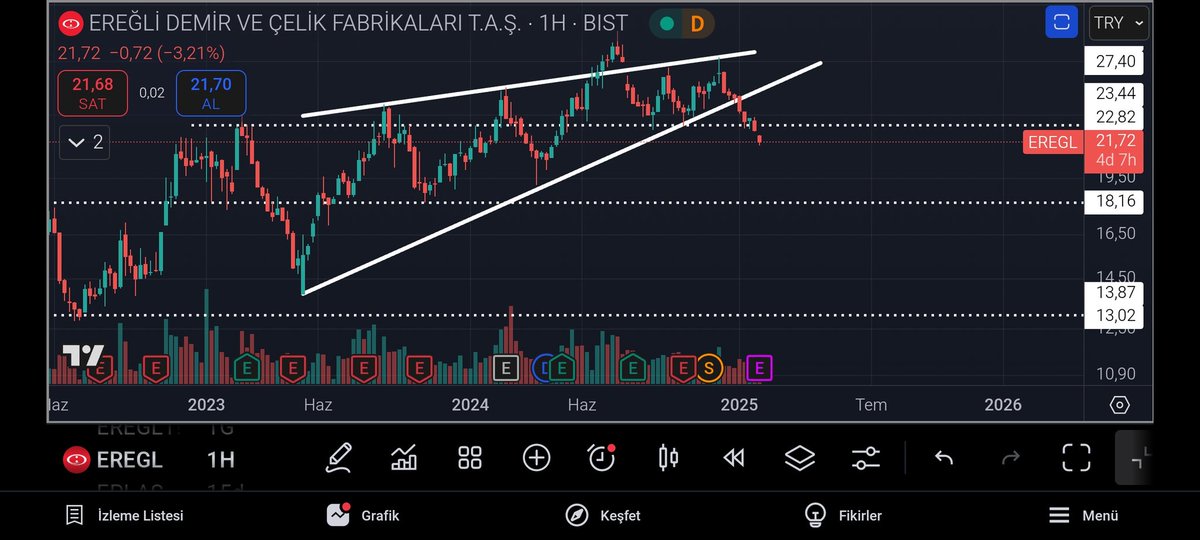Click the 0,02 spread value

tap(152, 93)
